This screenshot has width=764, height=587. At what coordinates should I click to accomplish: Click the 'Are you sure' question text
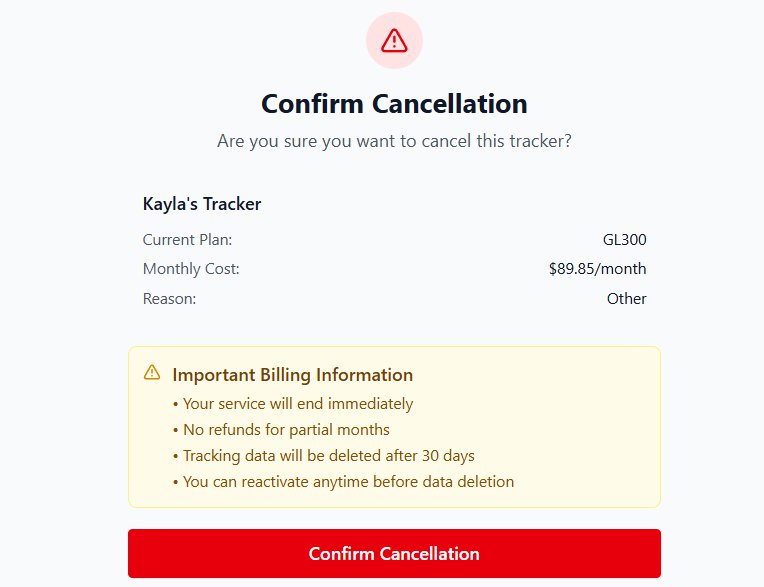pos(394,141)
